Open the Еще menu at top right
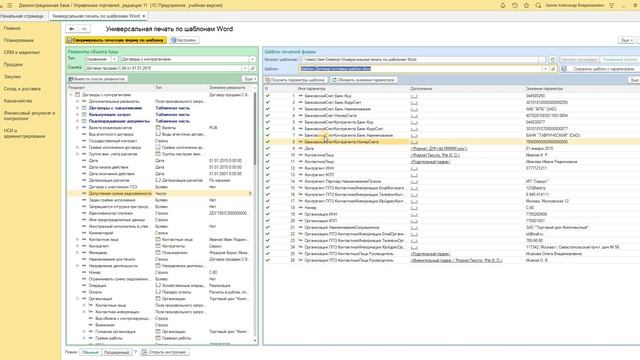This screenshot has width=640, height=360. (627, 40)
